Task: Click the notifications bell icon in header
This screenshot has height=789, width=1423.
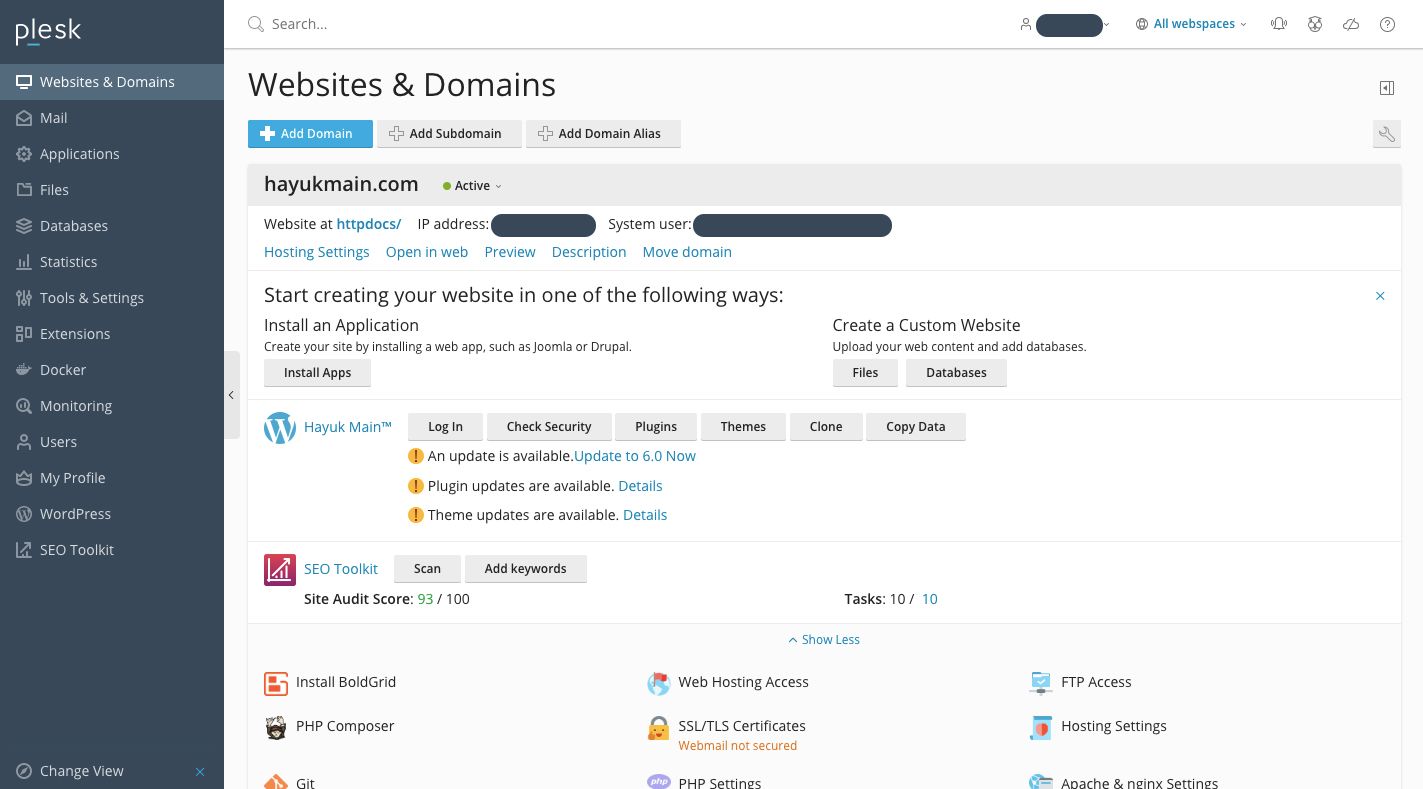Action: click(1278, 24)
